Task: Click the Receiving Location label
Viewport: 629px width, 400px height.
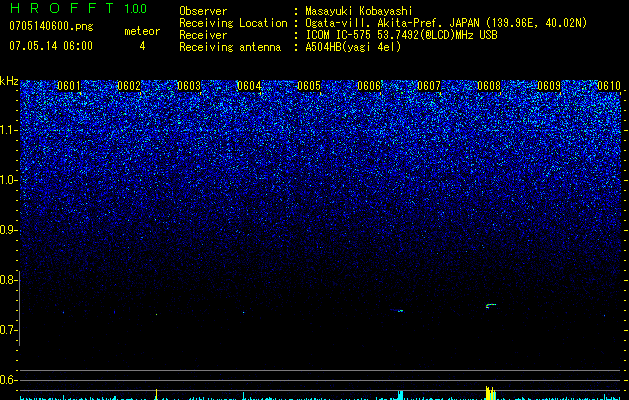Action: pos(233,23)
